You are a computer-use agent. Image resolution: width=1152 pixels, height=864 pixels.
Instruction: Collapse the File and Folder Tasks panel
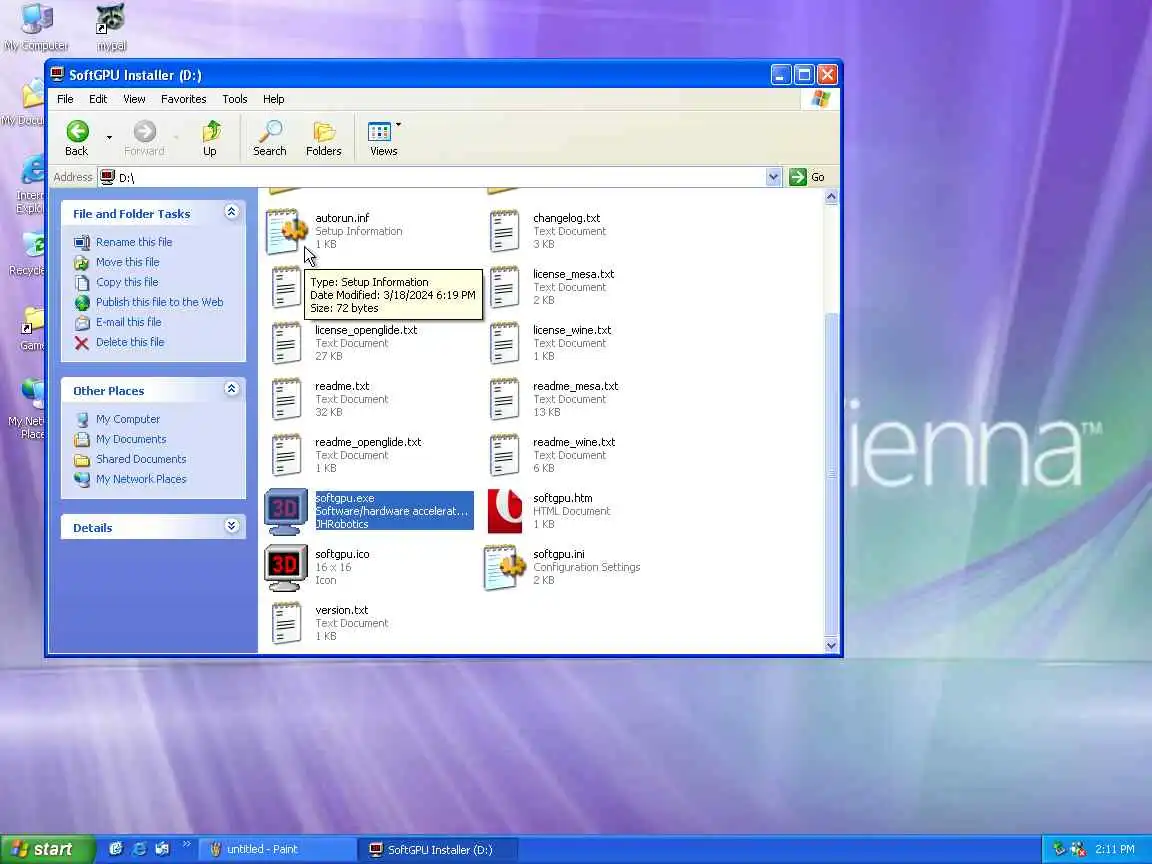(231, 212)
